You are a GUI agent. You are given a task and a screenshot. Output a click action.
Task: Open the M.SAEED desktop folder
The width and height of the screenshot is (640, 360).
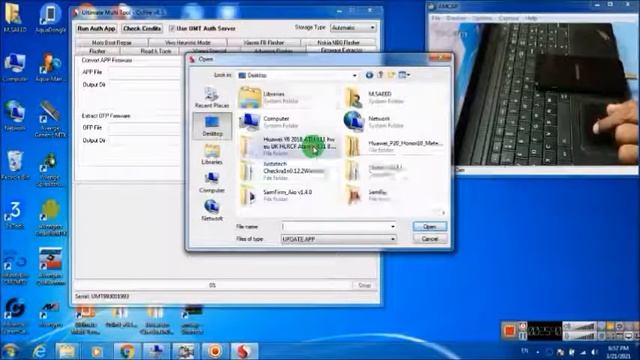(x=15, y=18)
